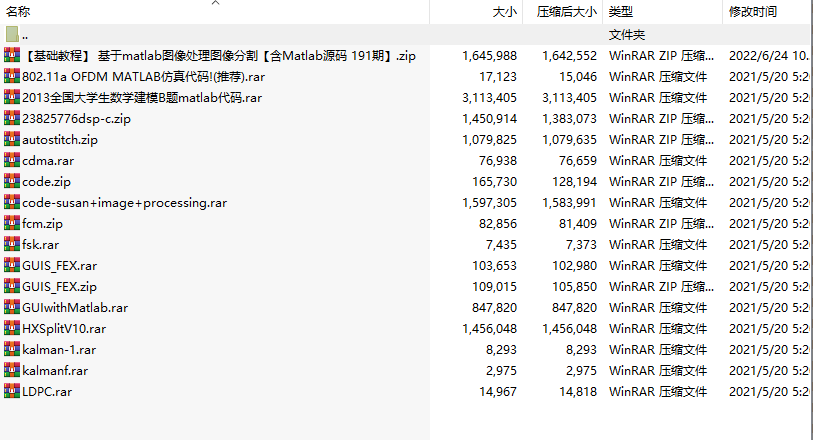The width and height of the screenshot is (813, 440).
Task: Sort by the 修改时间 column header
Action: coord(753,11)
